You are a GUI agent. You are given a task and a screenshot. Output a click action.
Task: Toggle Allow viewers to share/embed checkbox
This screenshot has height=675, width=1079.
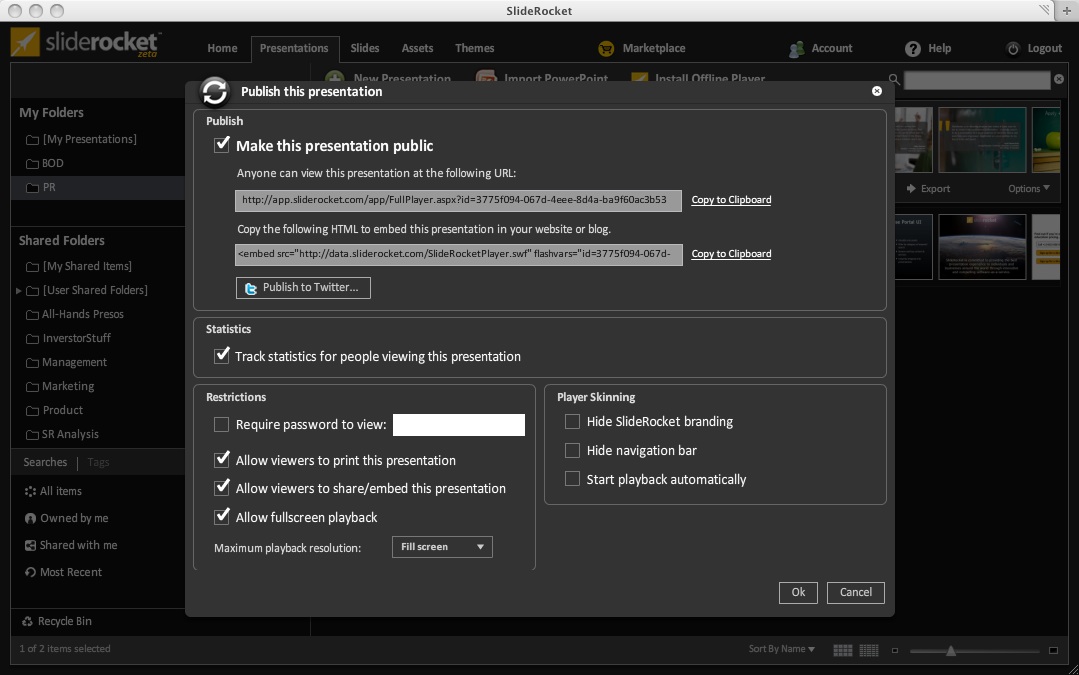coord(222,488)
